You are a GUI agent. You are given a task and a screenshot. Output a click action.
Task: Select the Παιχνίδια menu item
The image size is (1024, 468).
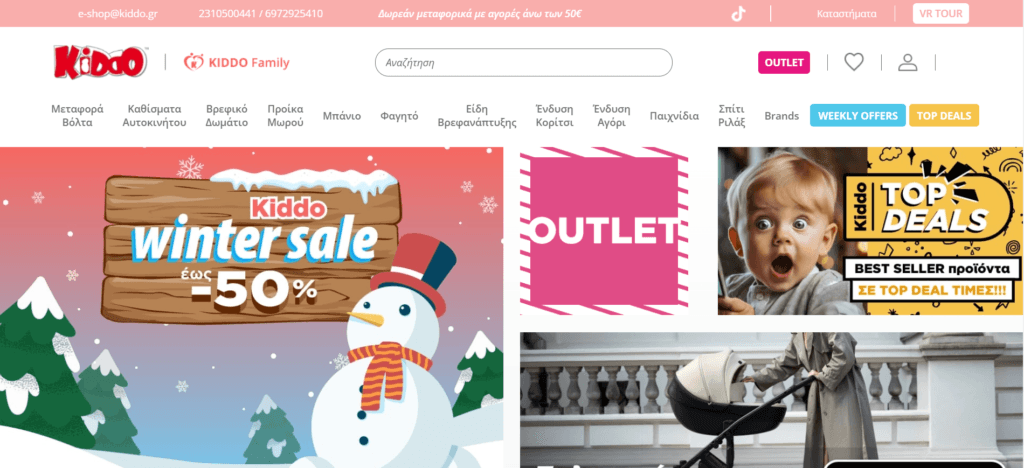point(674,116)
